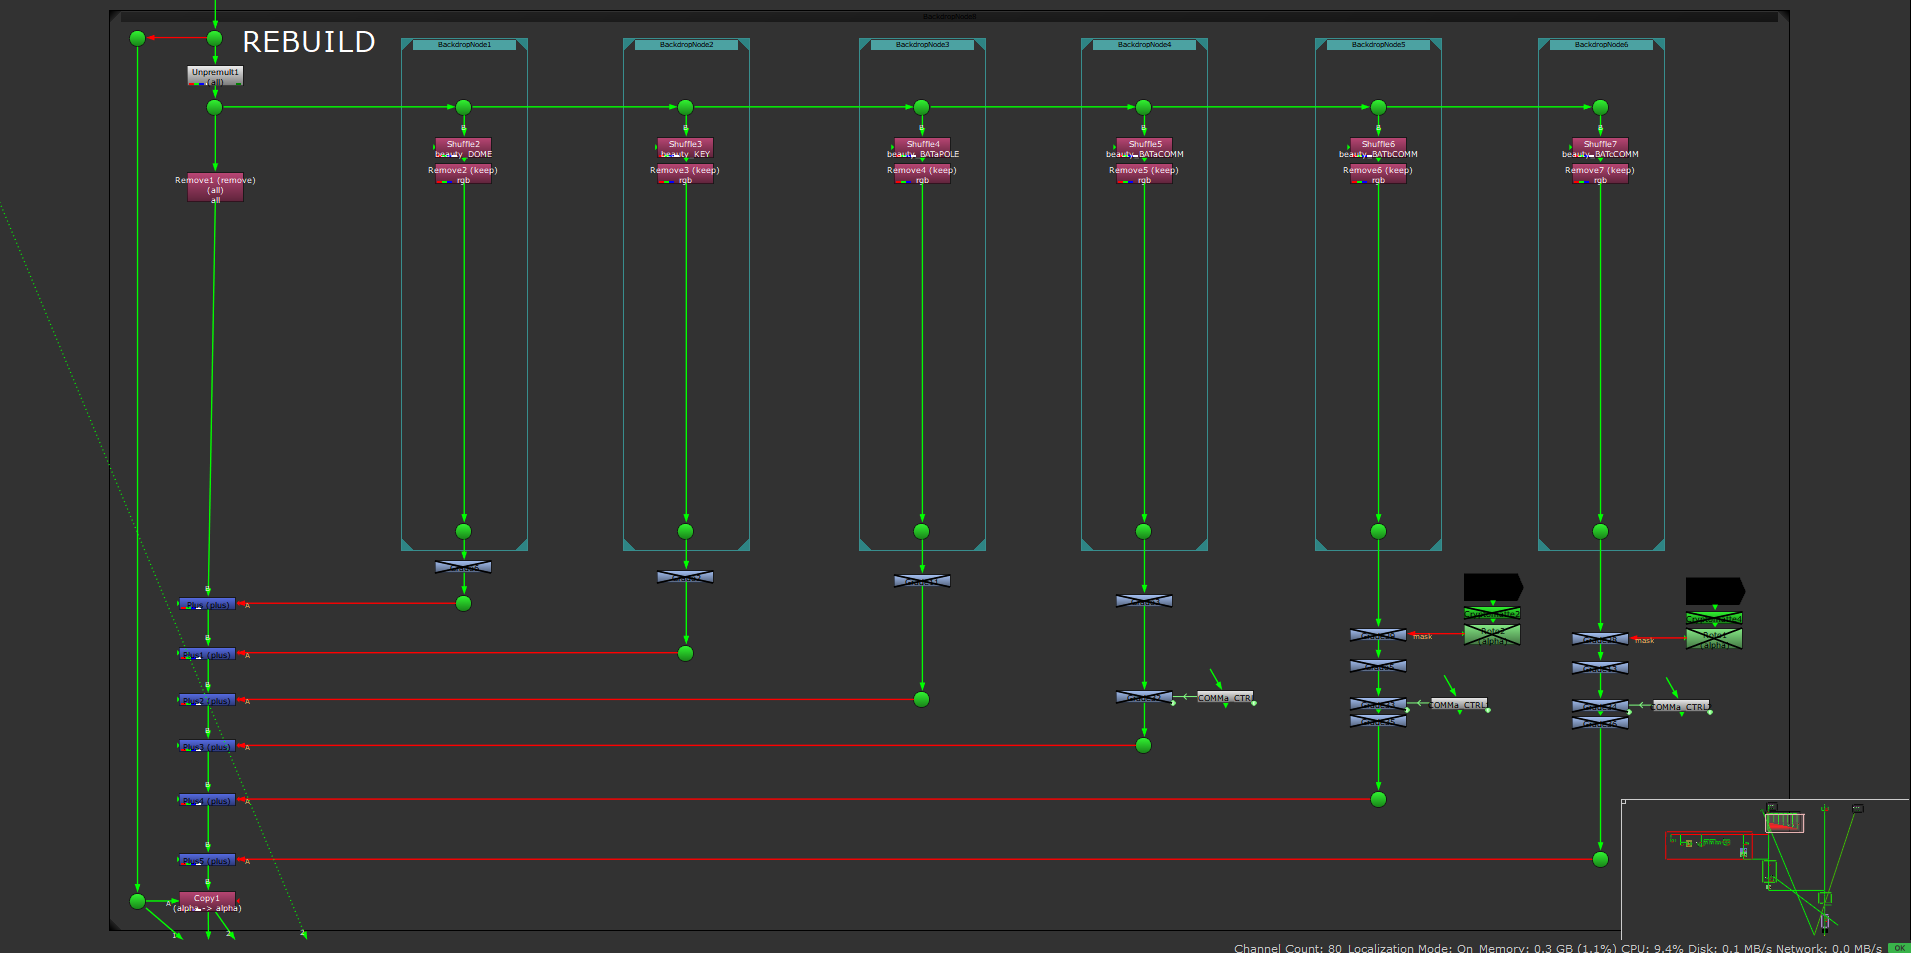Select the Remove1 (remove) node
The image size is (1911, 953).
pyautogui.click(x=215, y=188)
